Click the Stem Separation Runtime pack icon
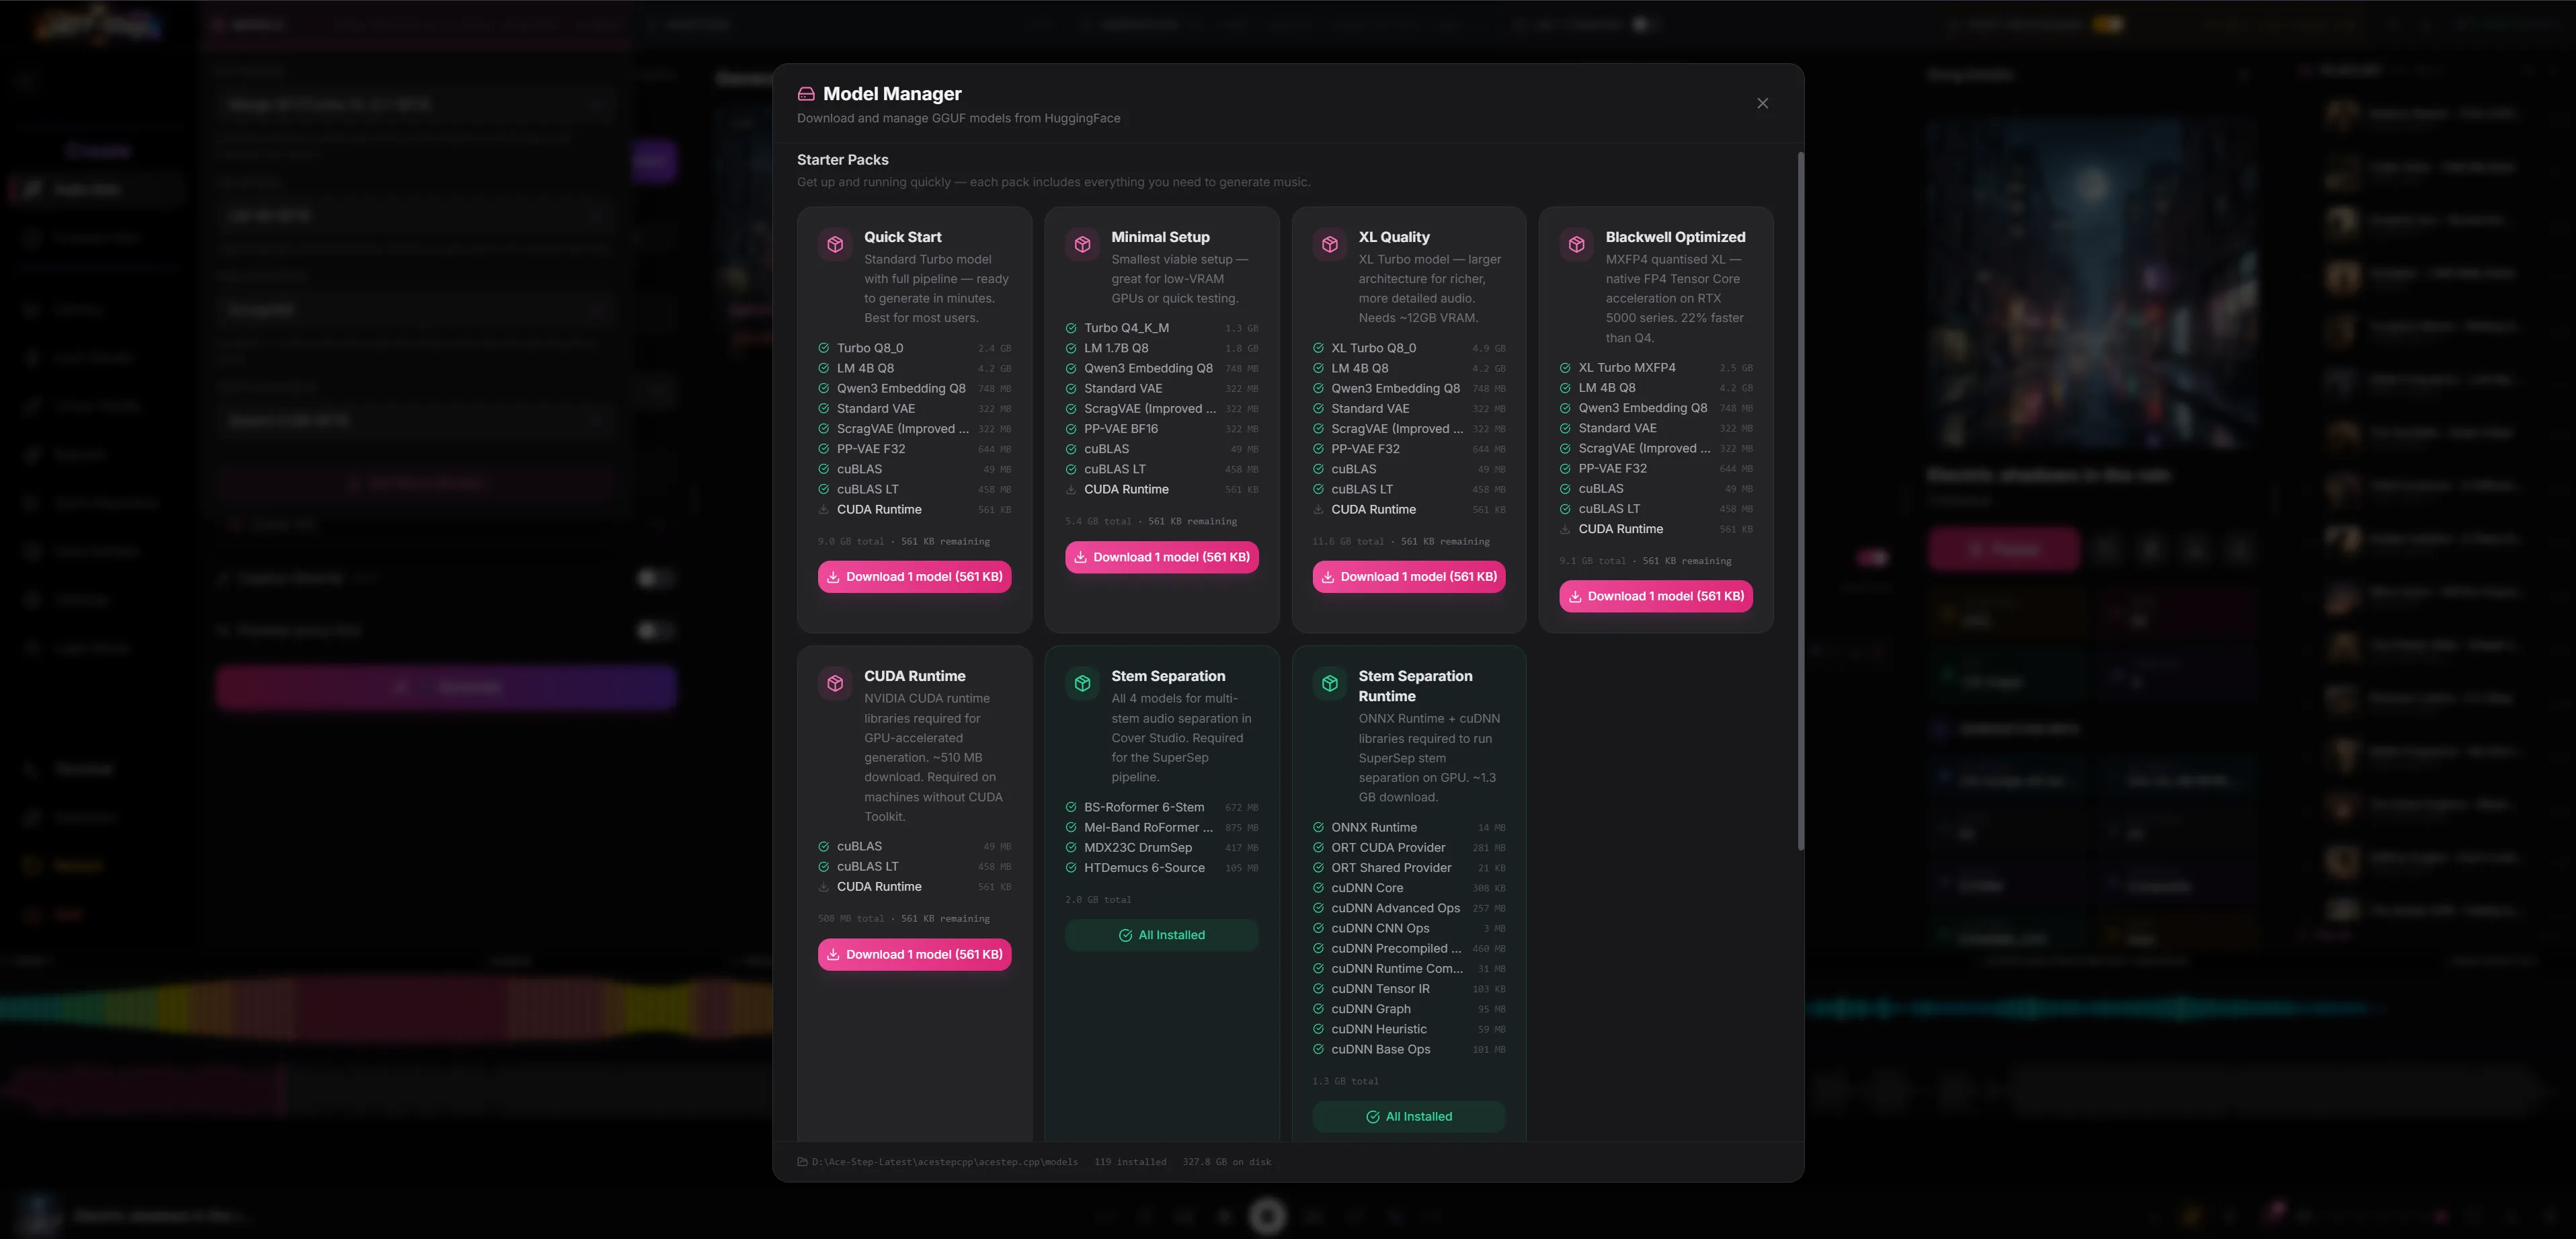The width and height of the screenshot is (2576, 1239). (x=1329, y=683)
